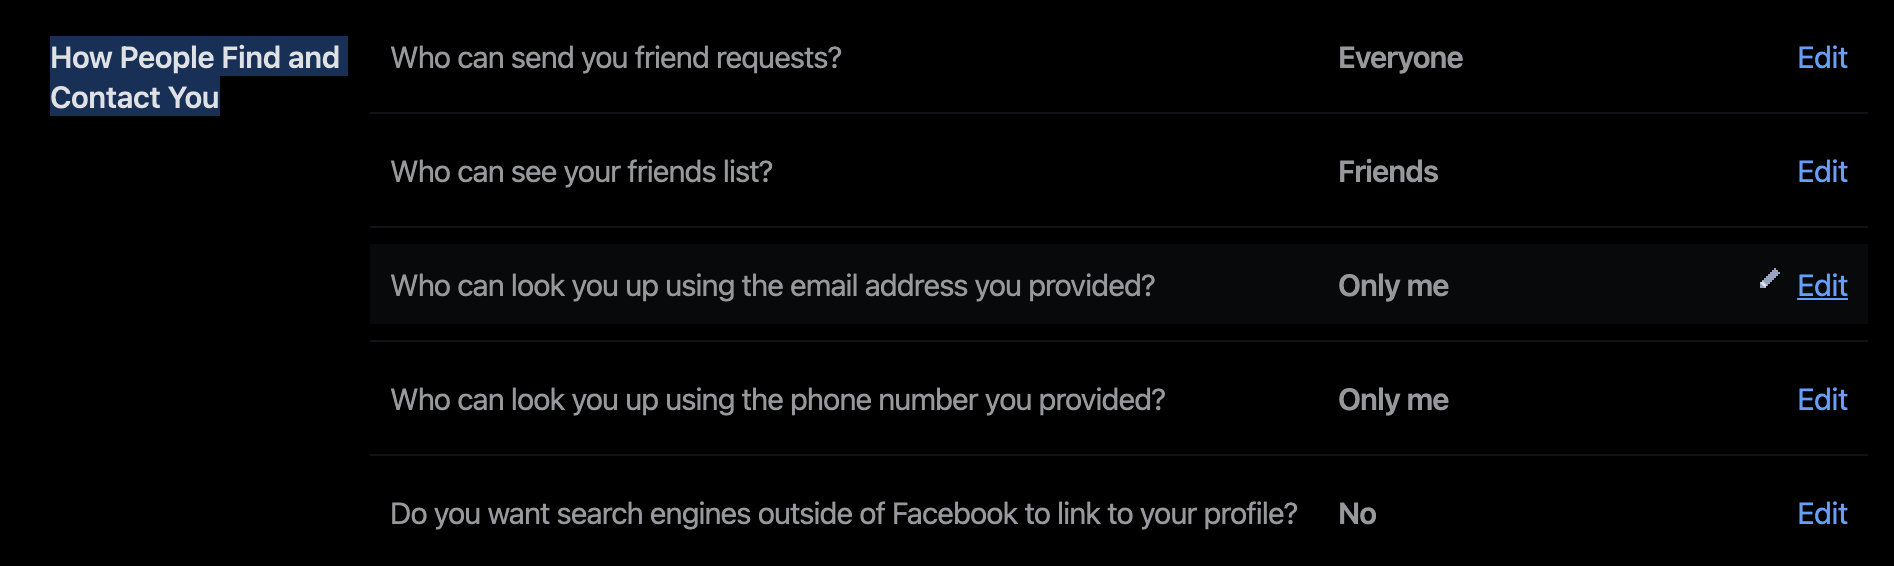Select 'Who can see your friends list?' question

click(581, 172)
